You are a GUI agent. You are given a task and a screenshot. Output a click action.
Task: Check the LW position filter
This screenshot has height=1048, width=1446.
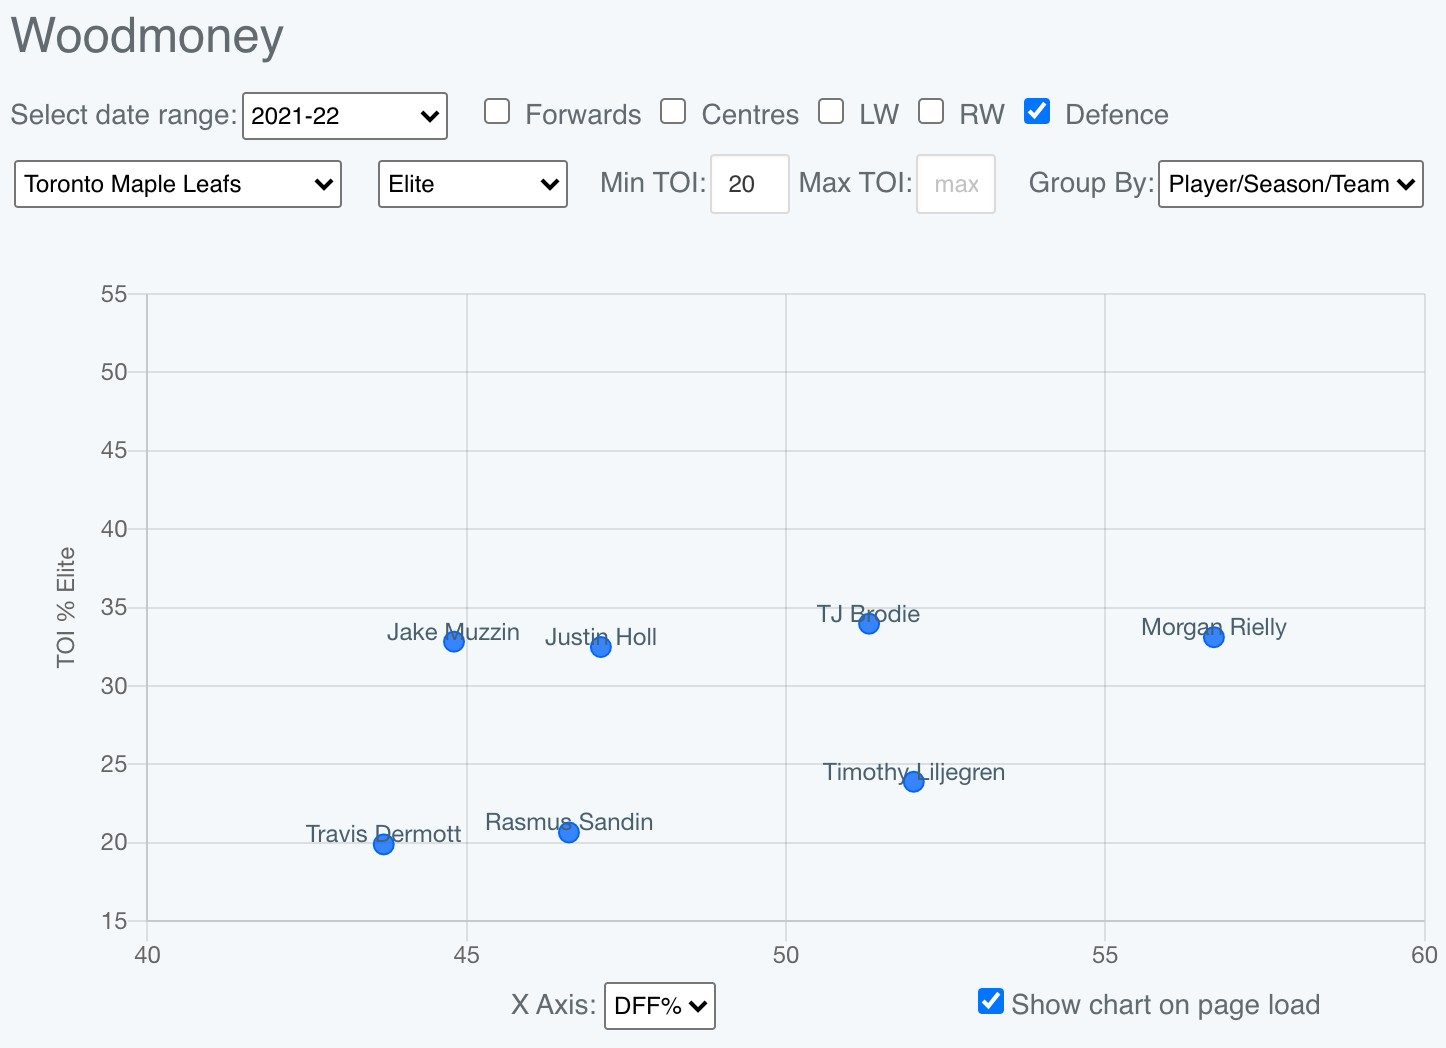pos(831,111)
